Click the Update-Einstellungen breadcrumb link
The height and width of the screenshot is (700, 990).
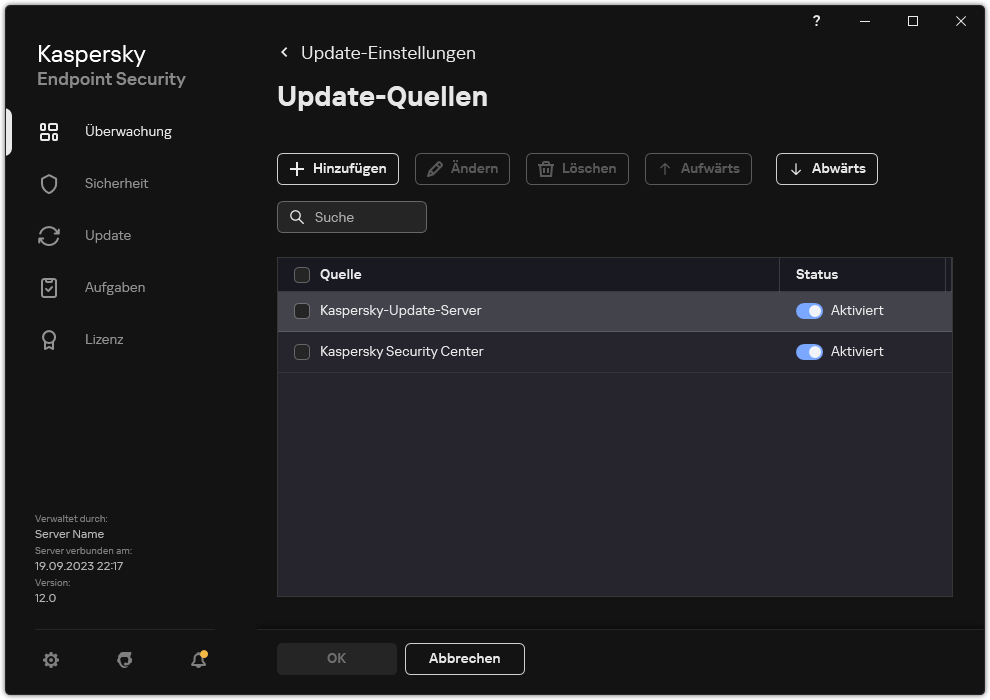388,53
